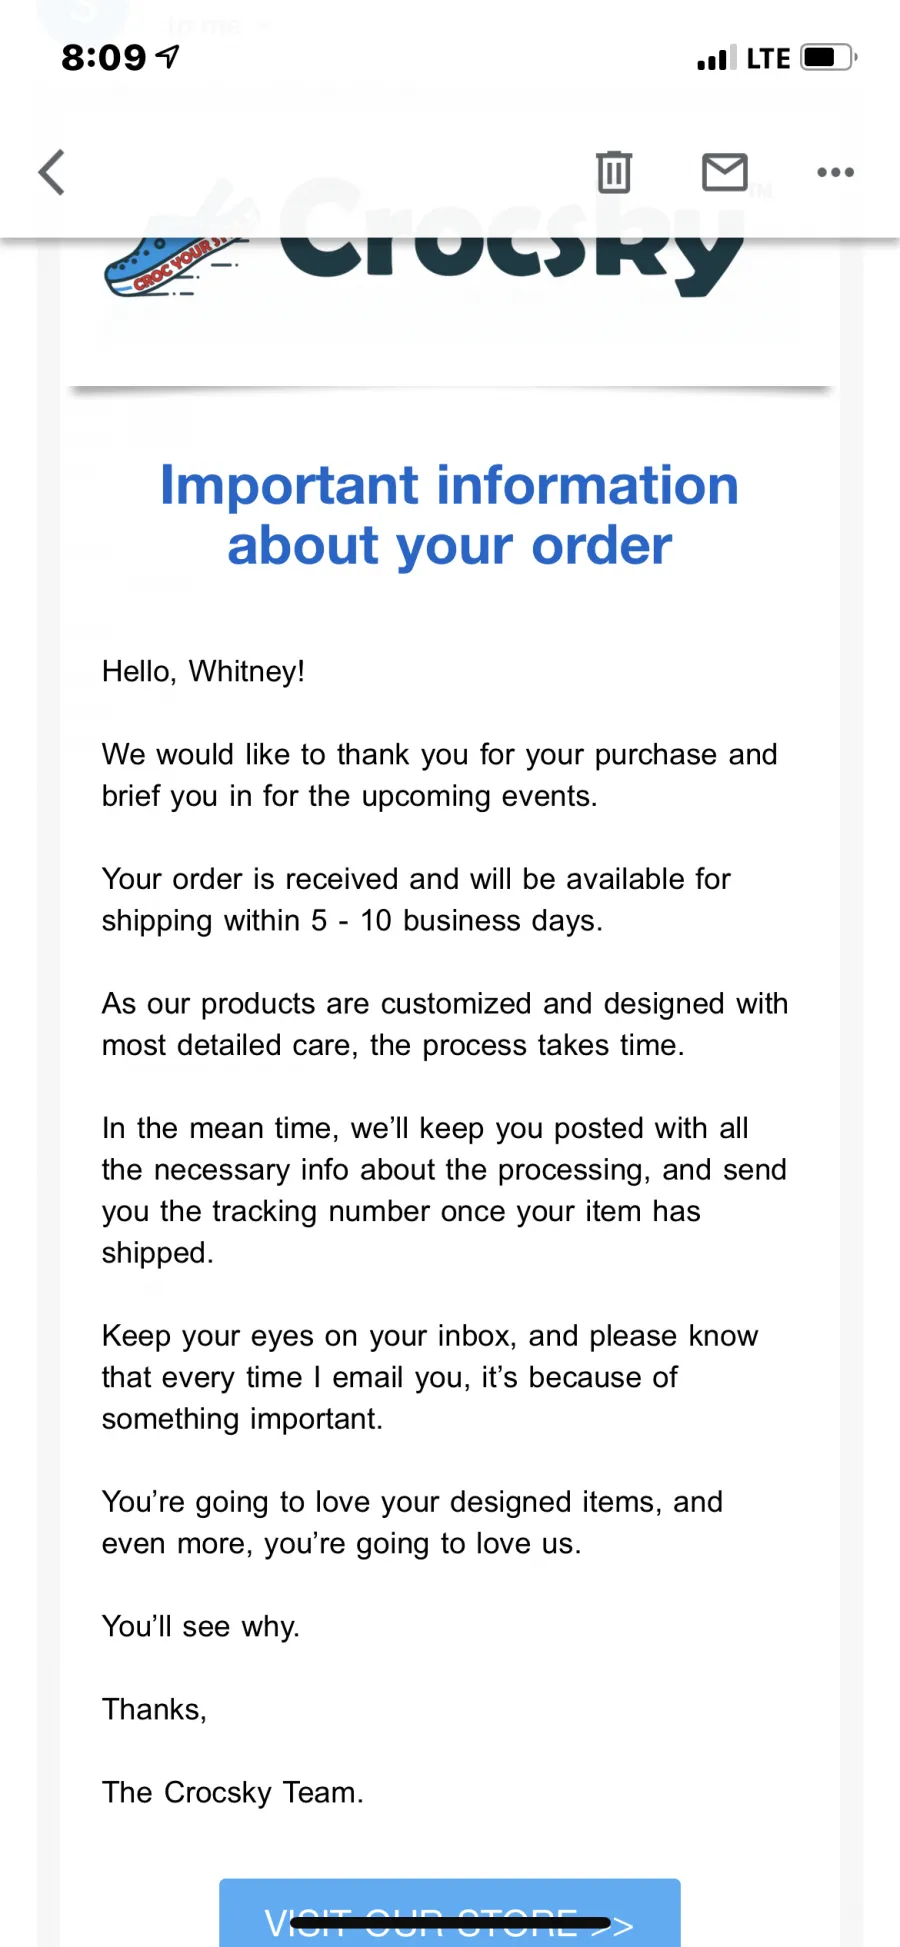Image resolution: width=900 pixels, height=1947 pixels.
Task: Tap the location arrow beside the time
Action: pos(168,57)
